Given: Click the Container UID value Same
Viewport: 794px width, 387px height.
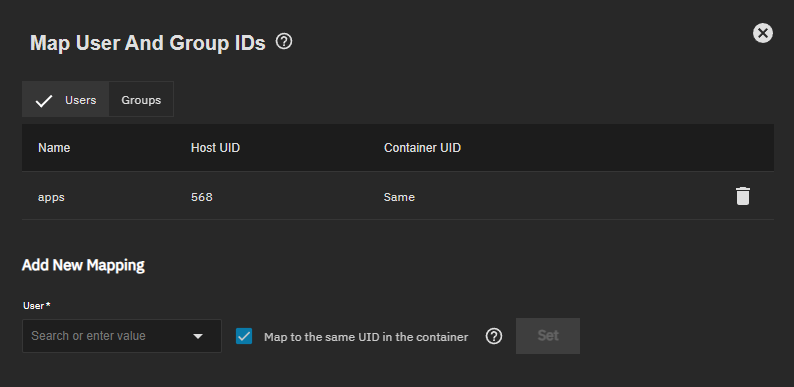Looking at the screenshot, I should click(399, 197).
